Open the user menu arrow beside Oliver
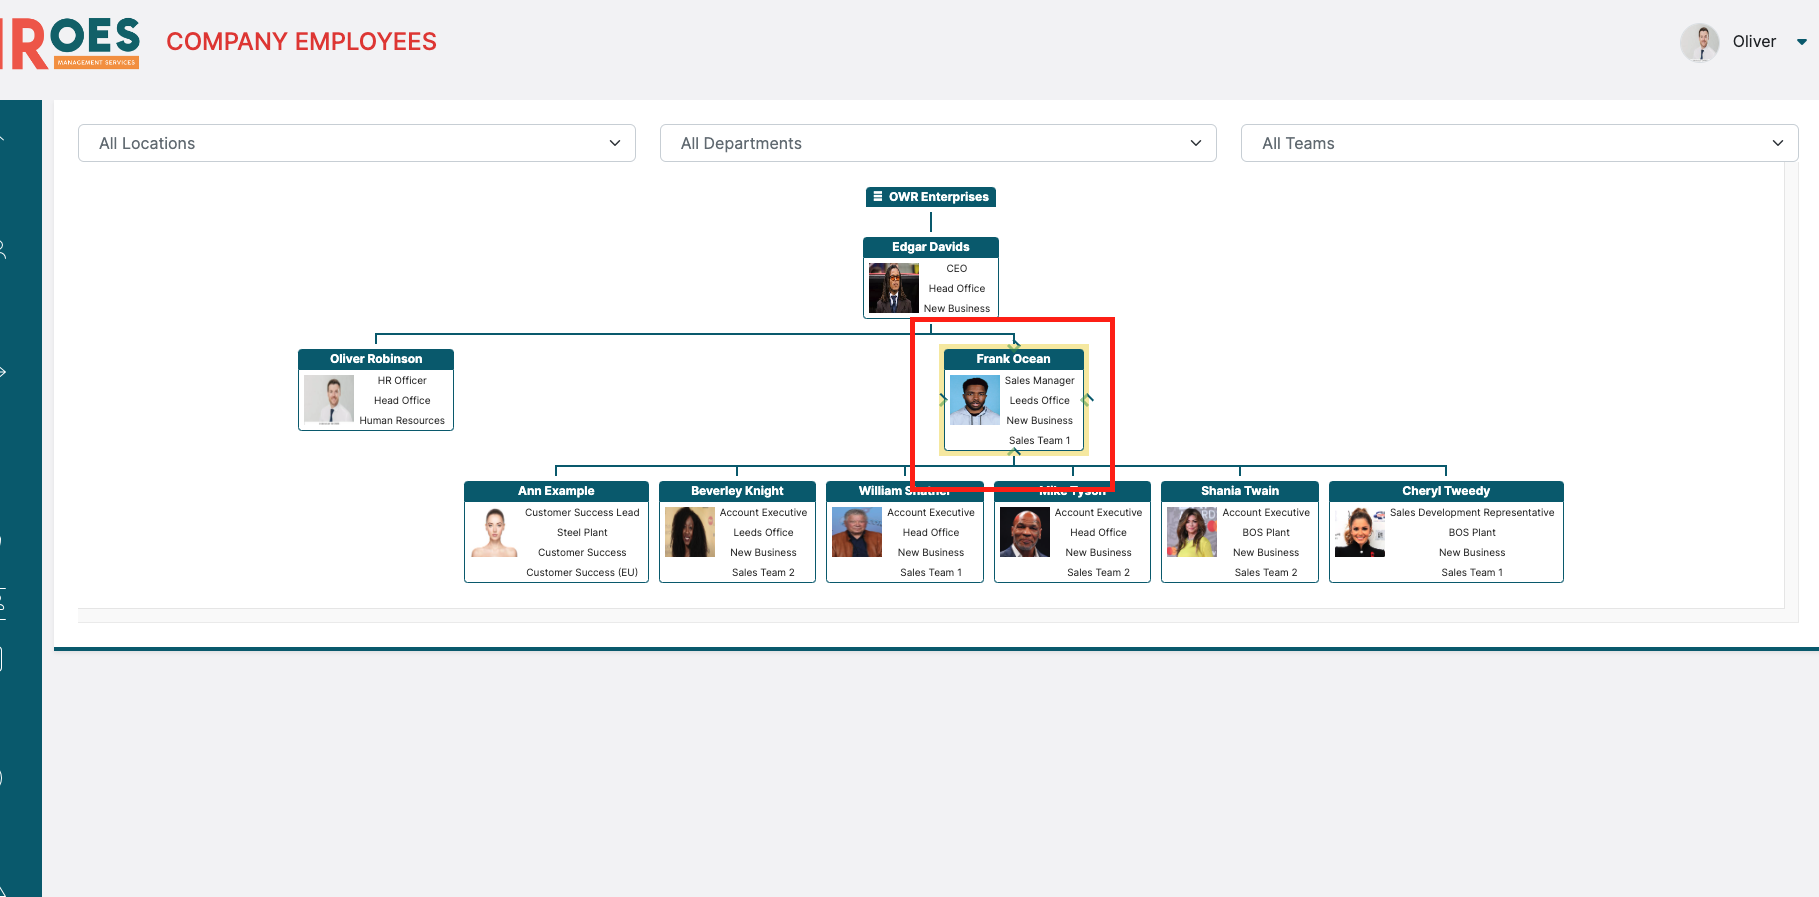Viewport: 1819px width, 897px height. [x=1801, y=42]
